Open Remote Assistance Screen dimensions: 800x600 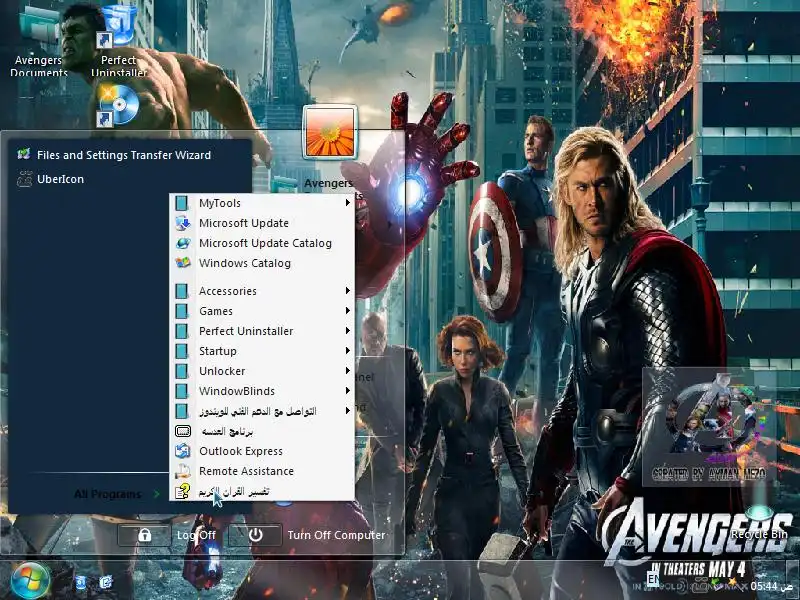tap(262, 471)
